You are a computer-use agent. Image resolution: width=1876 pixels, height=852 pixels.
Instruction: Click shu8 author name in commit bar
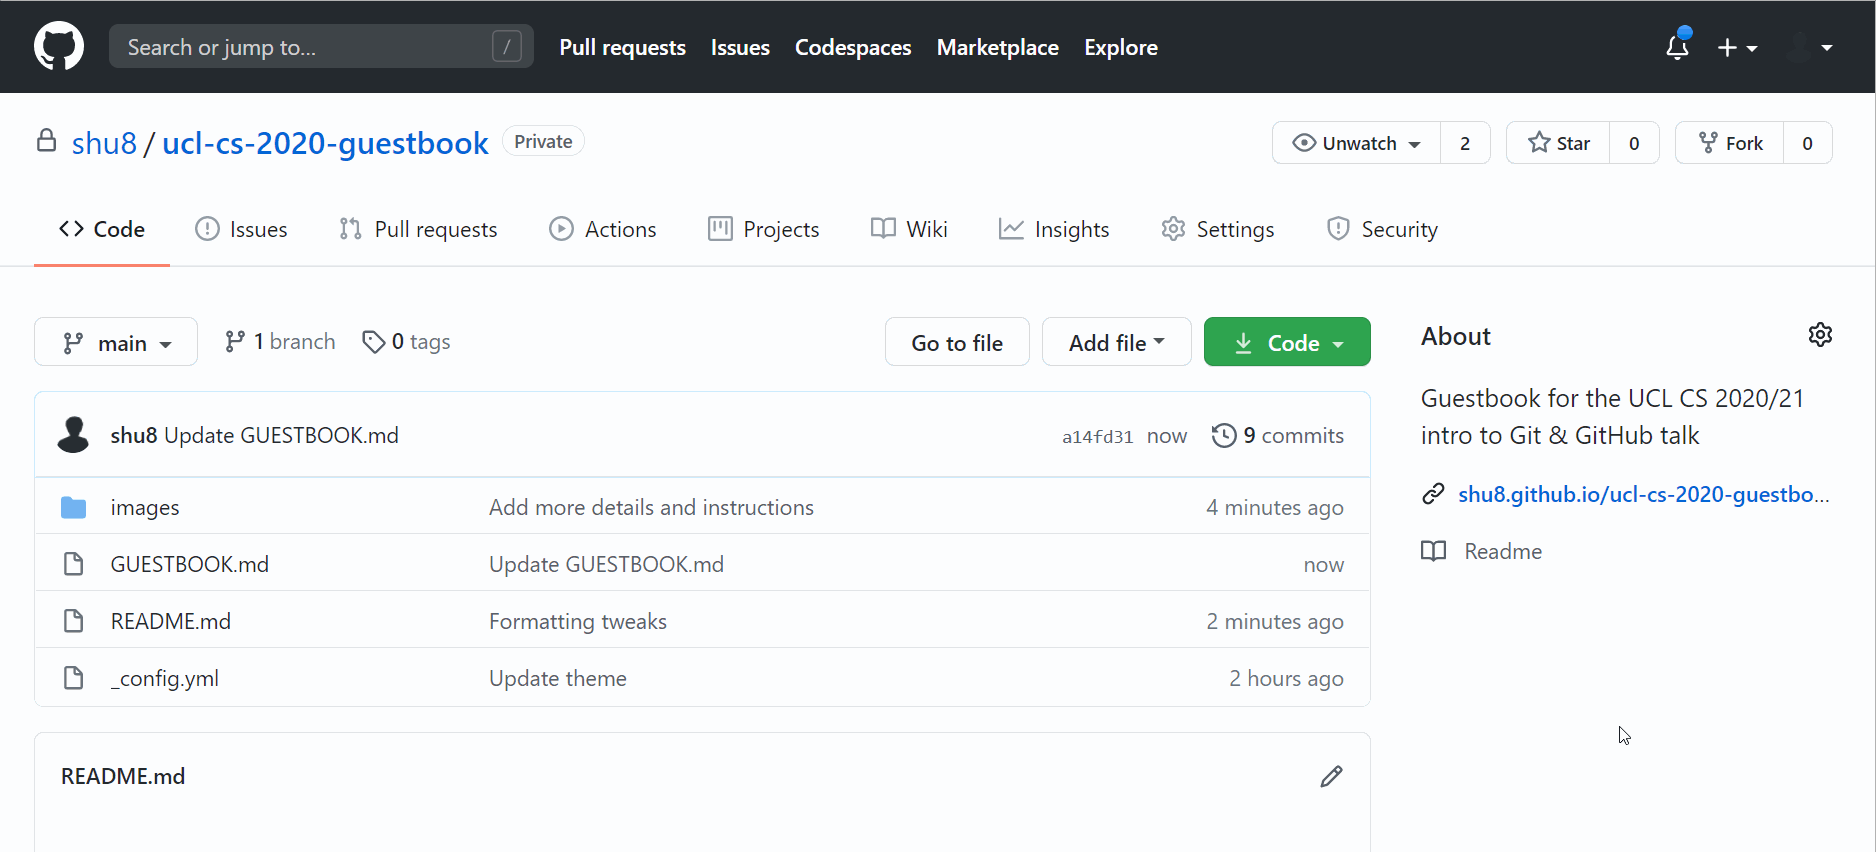134,435
